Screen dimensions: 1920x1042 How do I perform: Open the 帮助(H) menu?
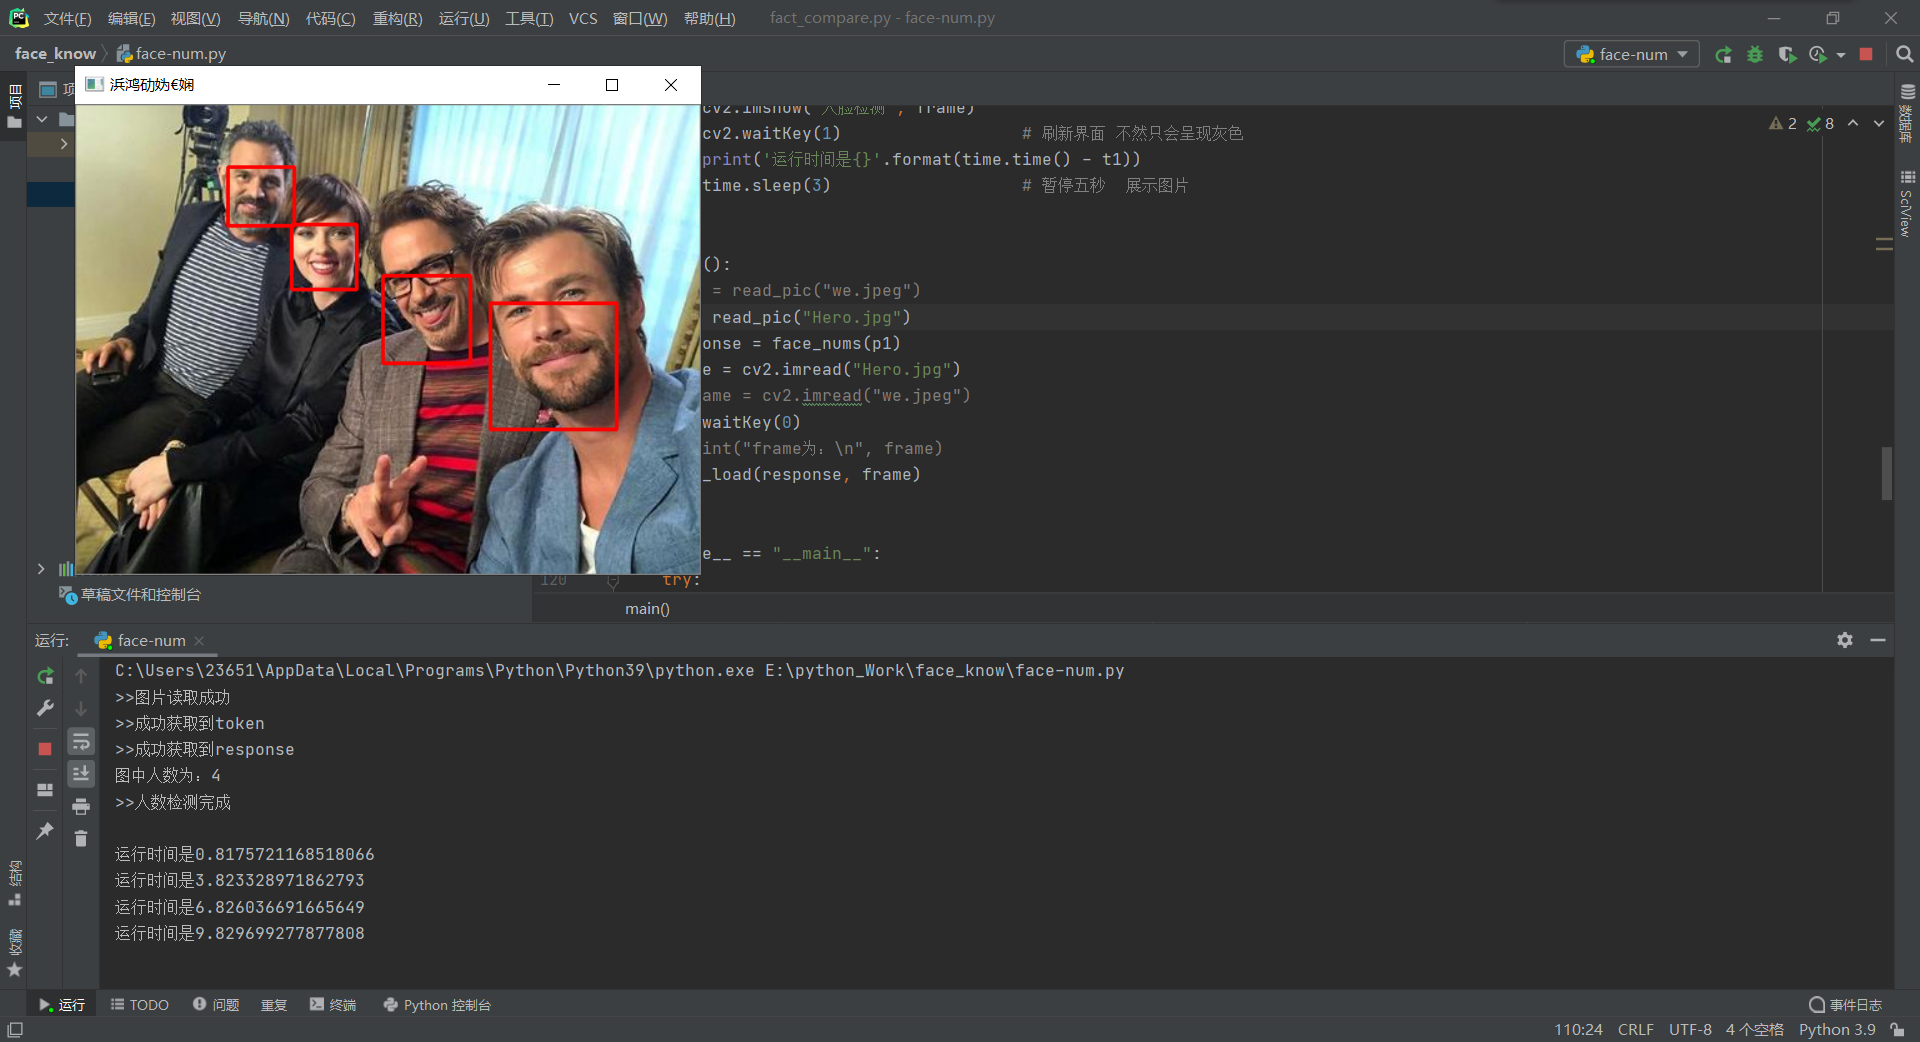pos(709,18)
